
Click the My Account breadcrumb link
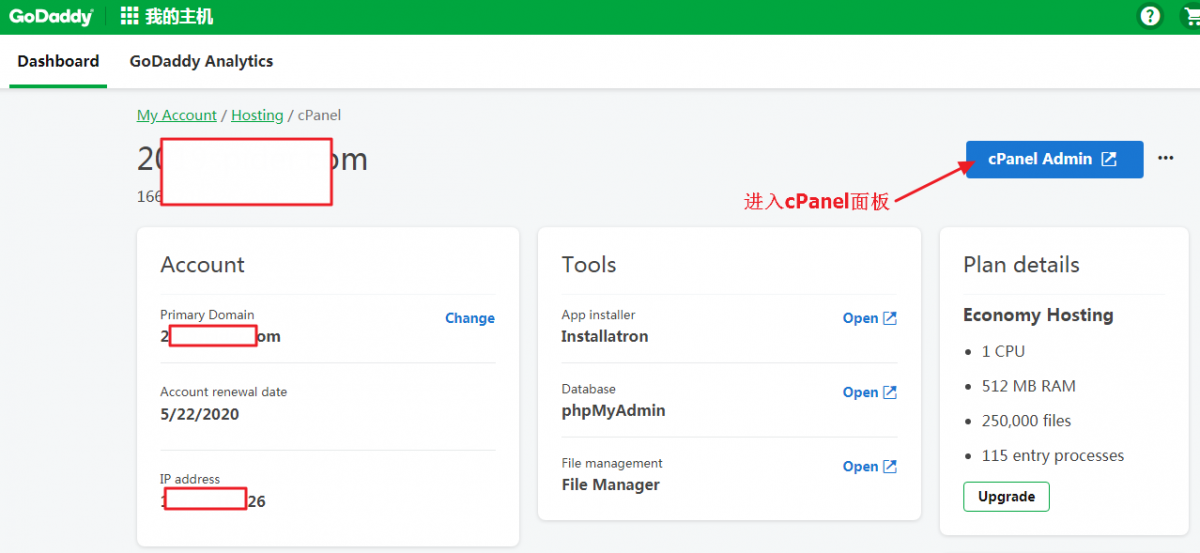(177, 115)
